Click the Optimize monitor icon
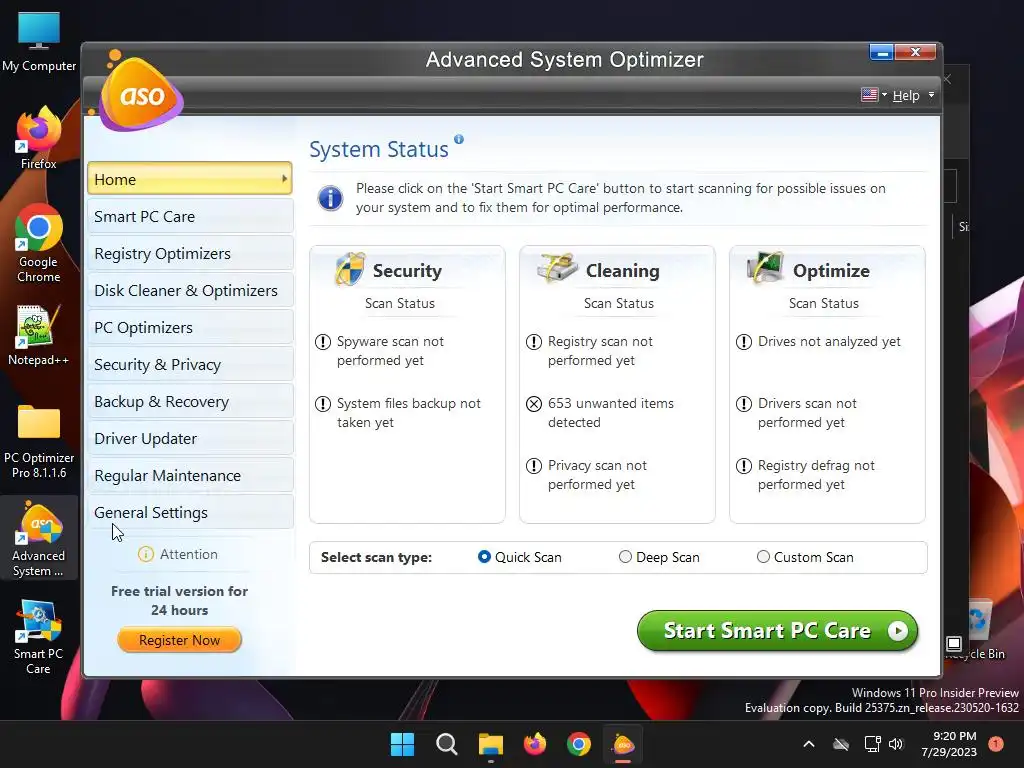This screenshot has width=1024, height=768. pos(765,268)
